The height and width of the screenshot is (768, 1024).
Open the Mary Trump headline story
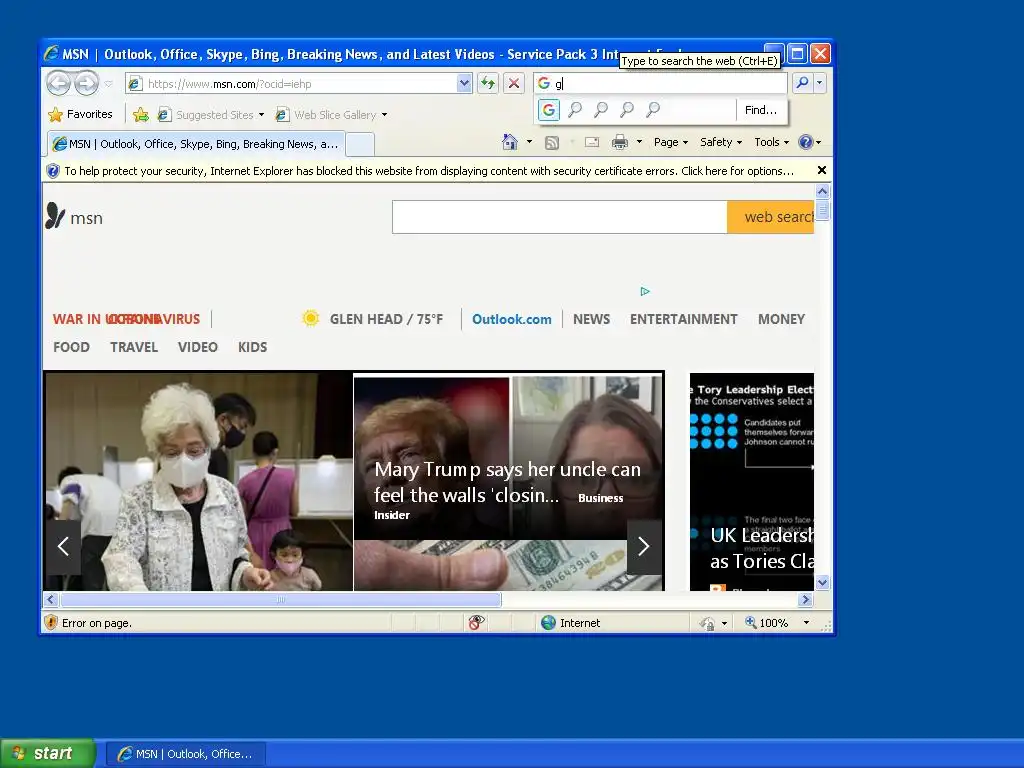click(x=507, y=482)
